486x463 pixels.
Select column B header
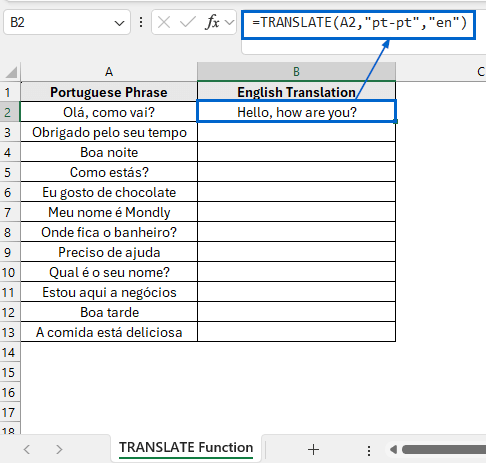[x=296, y=72]
